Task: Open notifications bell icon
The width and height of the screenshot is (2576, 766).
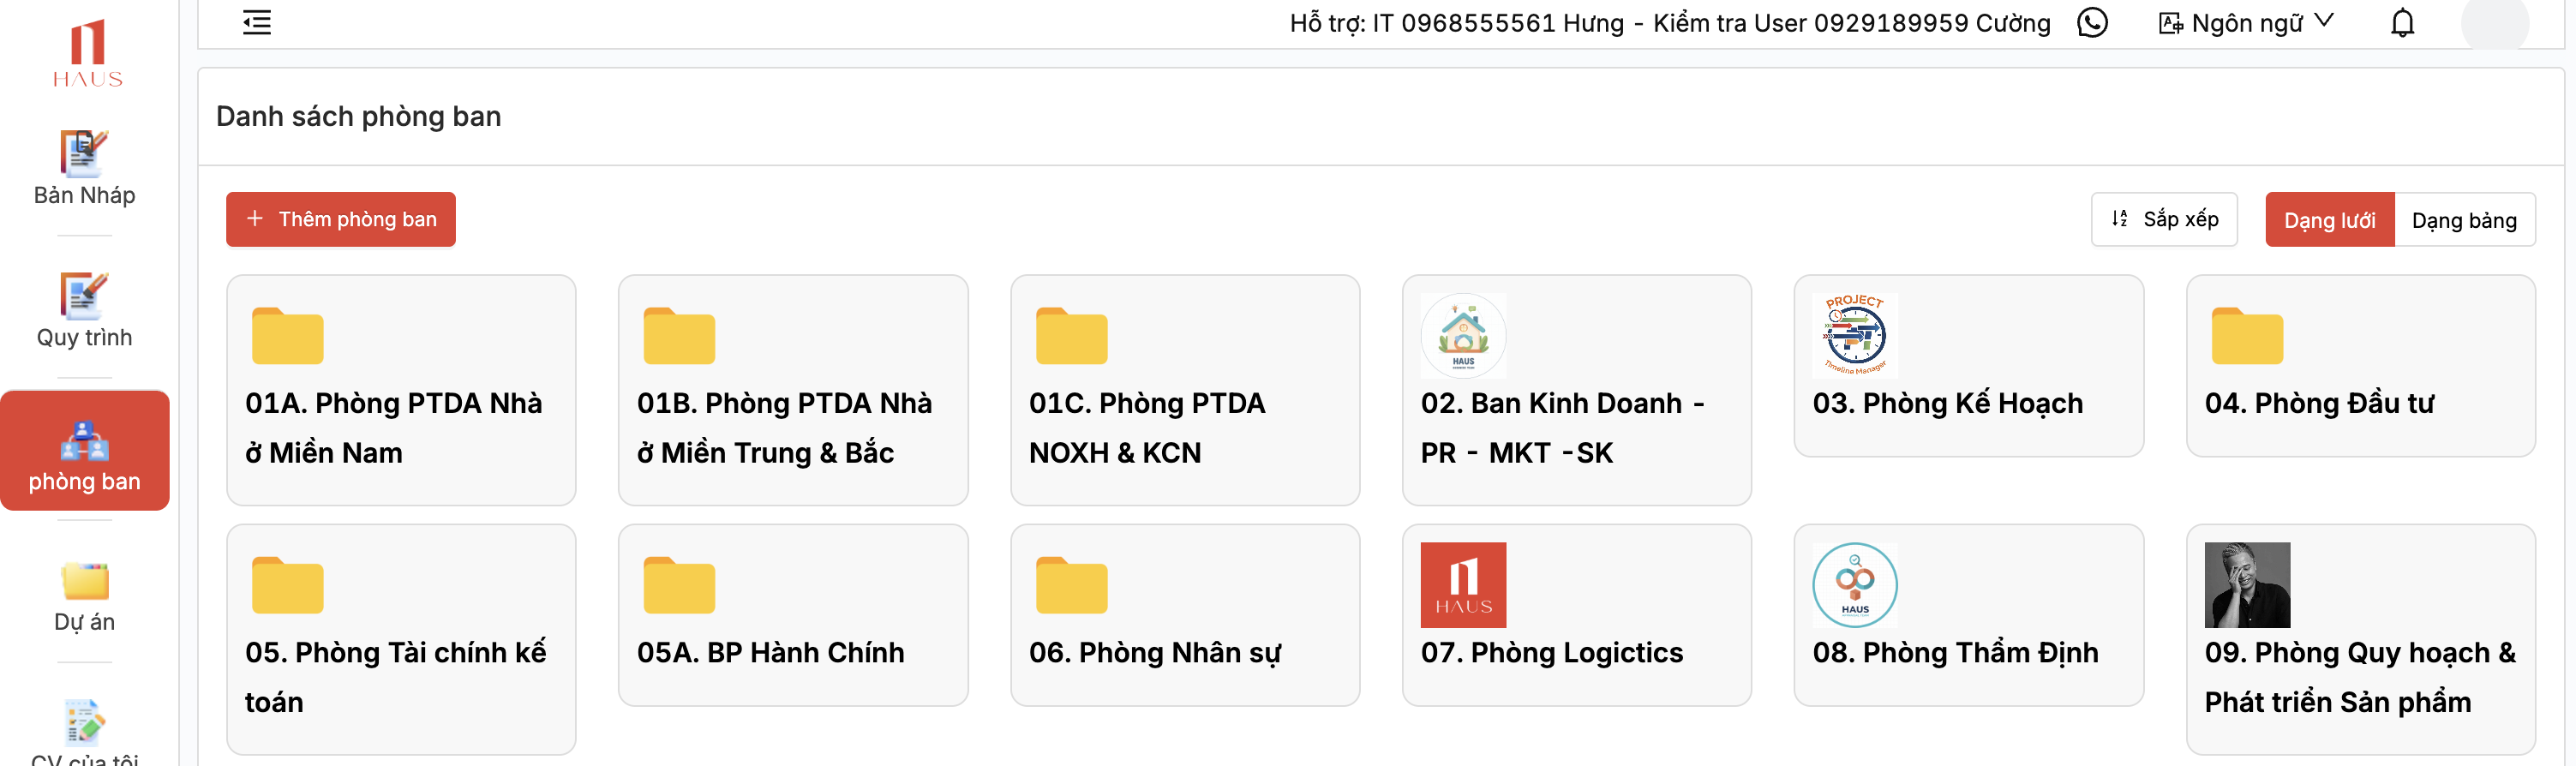Action: [2402, 23]
